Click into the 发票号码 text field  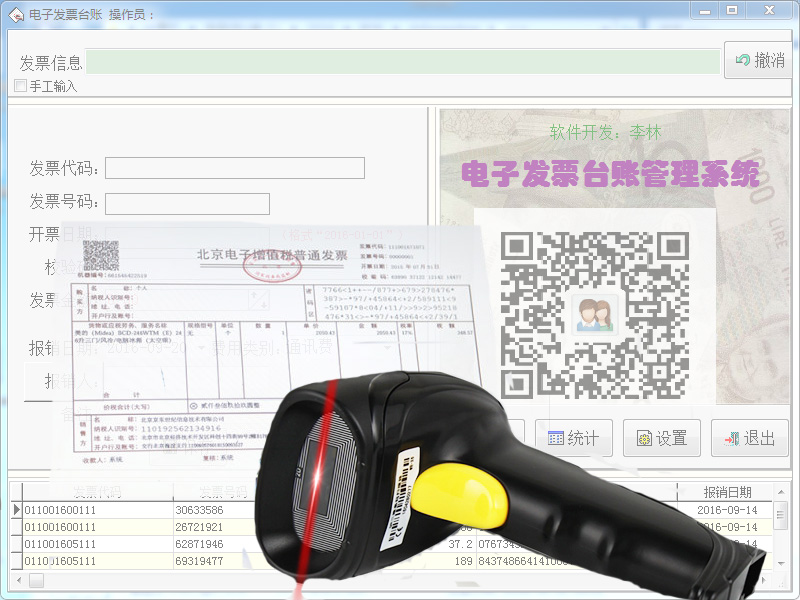tap(187, 204)
